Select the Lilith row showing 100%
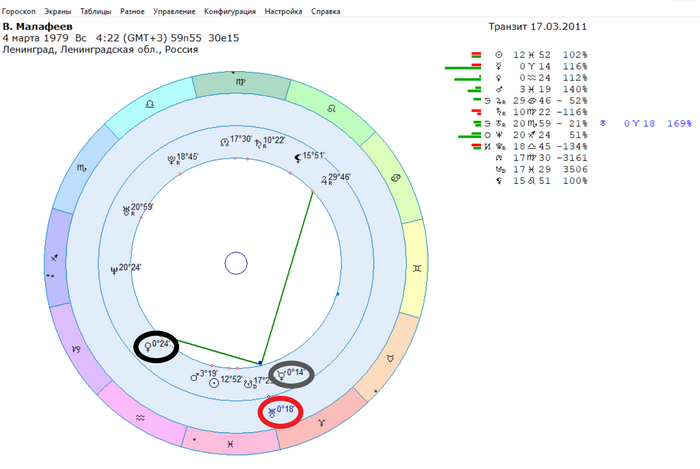 tap(542, 181)
